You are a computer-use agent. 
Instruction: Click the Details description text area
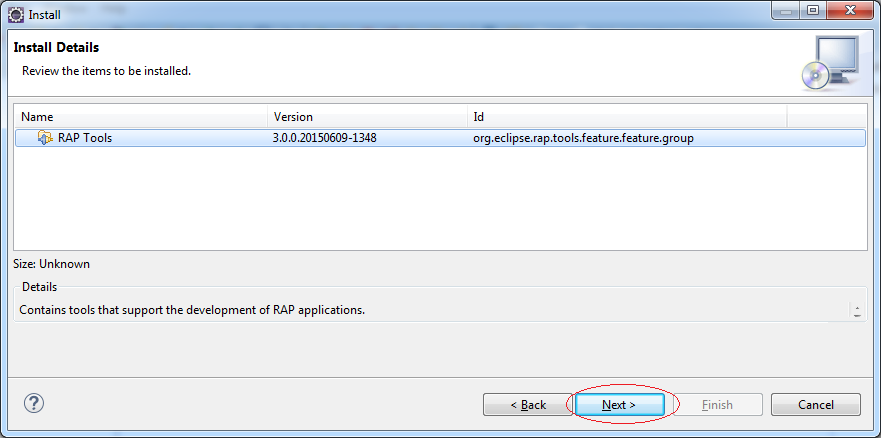(433, 310)
